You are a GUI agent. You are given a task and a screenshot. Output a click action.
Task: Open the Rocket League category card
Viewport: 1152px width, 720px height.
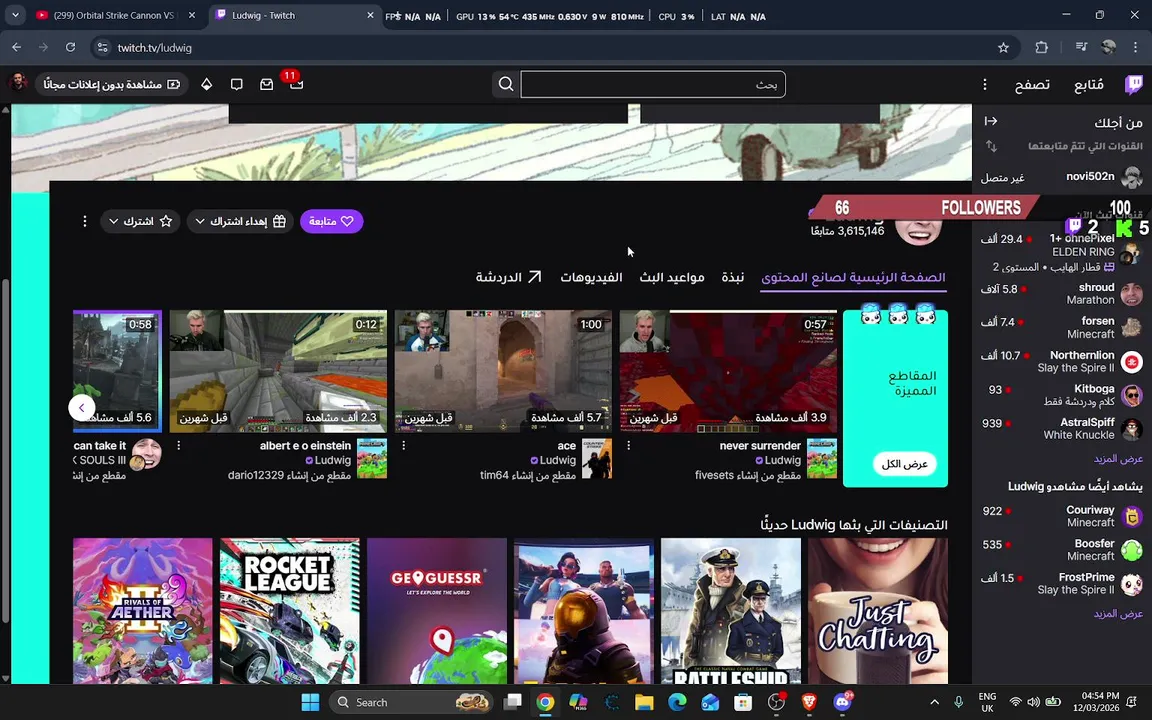(x=290, y=611)
